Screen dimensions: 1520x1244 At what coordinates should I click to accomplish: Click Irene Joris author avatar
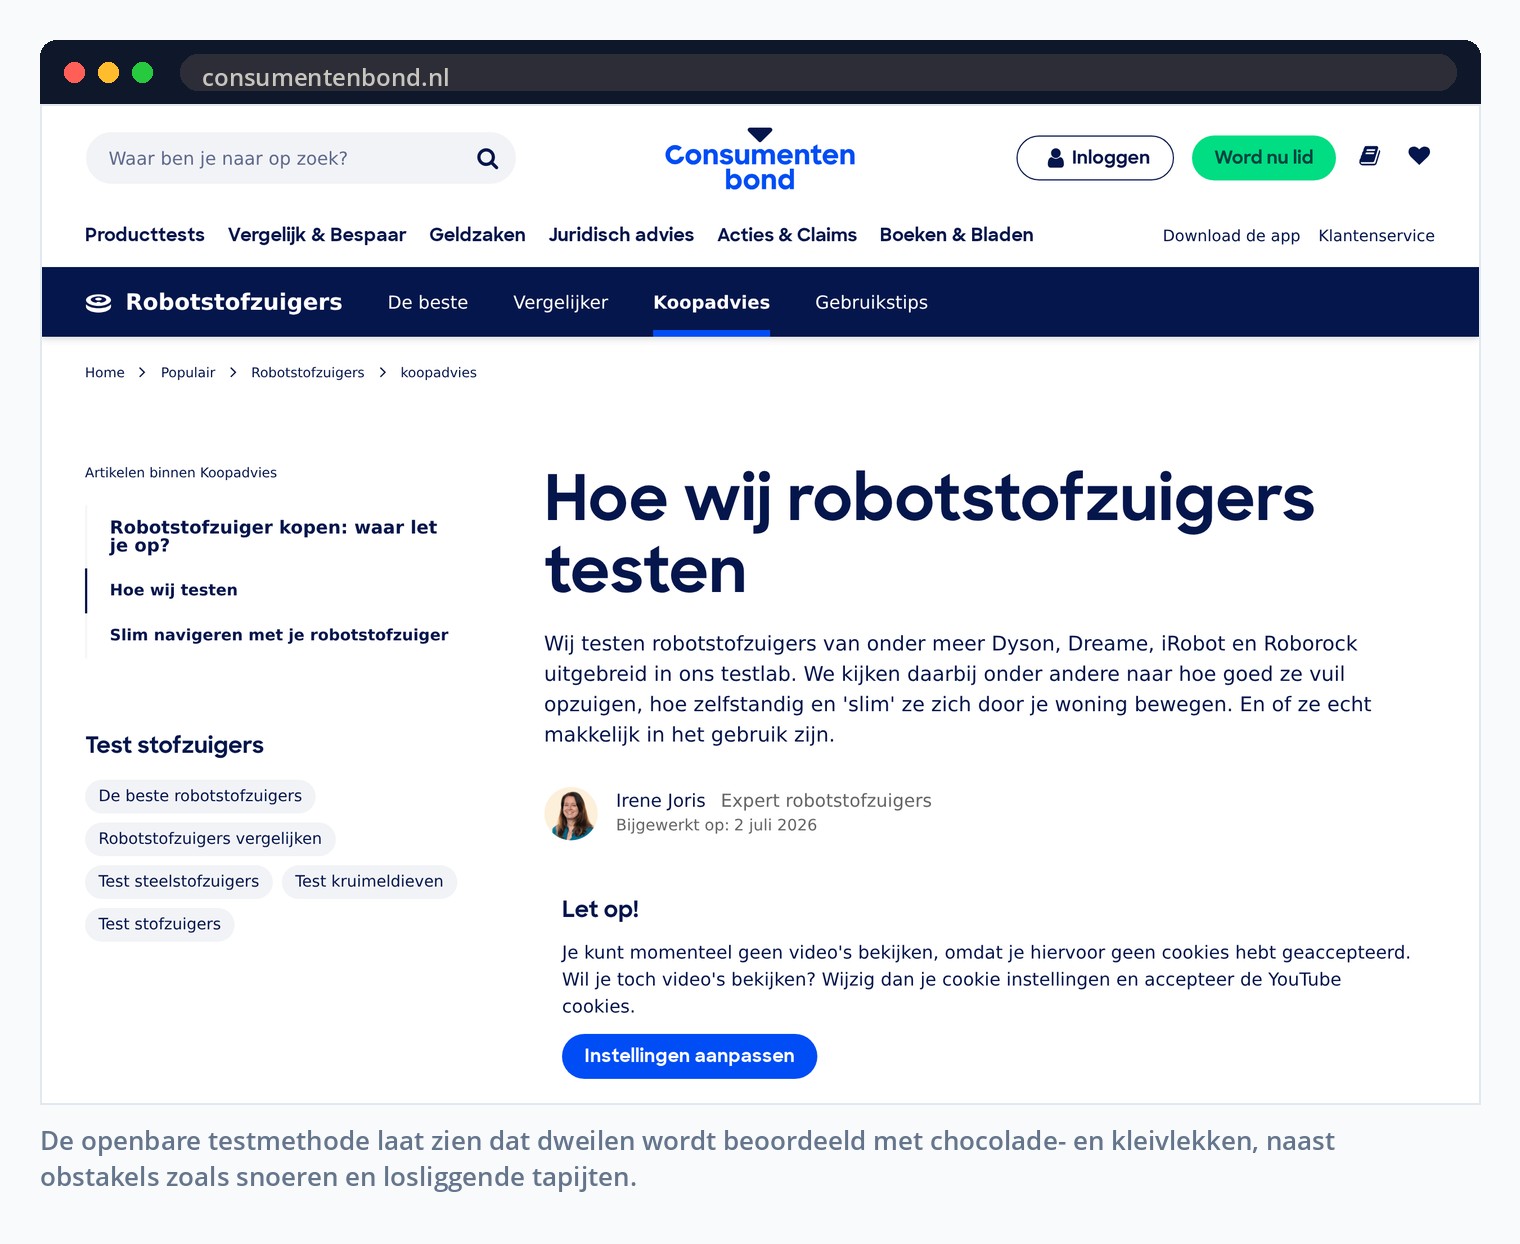tap(571, 813)
